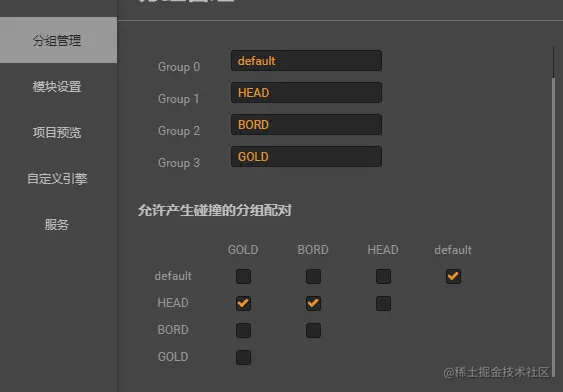The height and width of the screenshot is (392, 563).
Task: Click the 'Group 0' label
Action: tap(179, 67)
